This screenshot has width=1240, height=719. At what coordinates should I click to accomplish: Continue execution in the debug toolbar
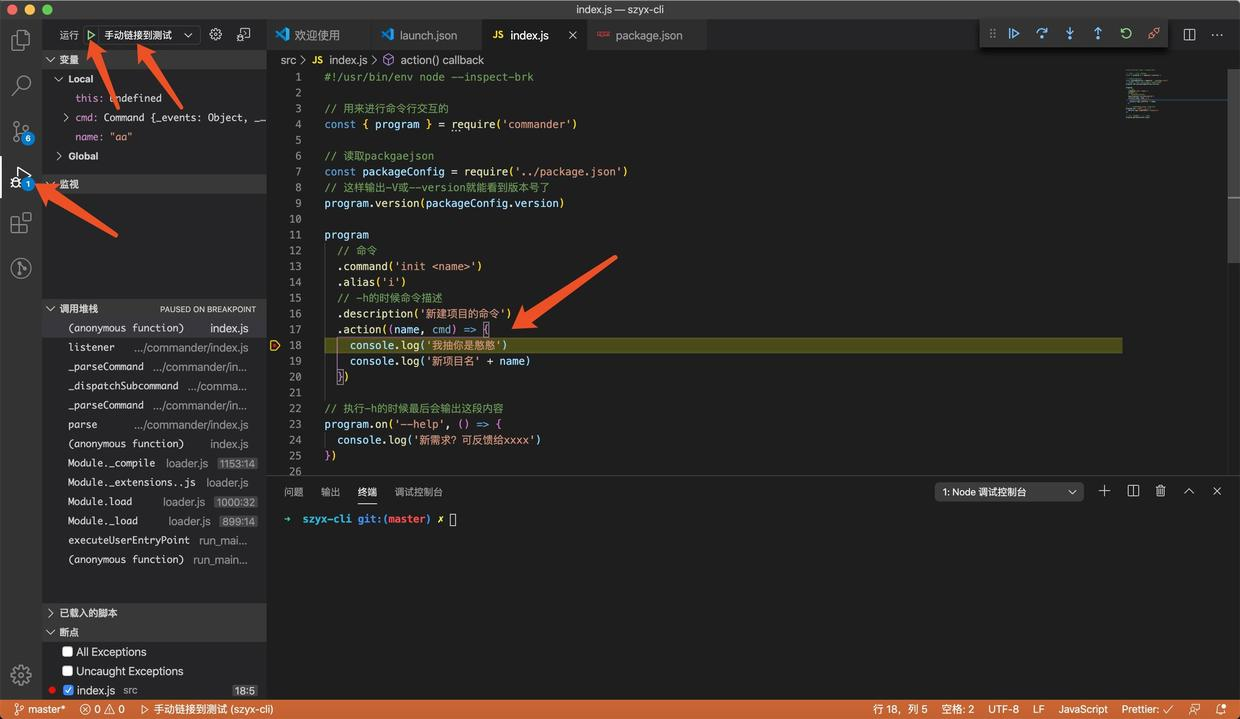point(1013,33)
